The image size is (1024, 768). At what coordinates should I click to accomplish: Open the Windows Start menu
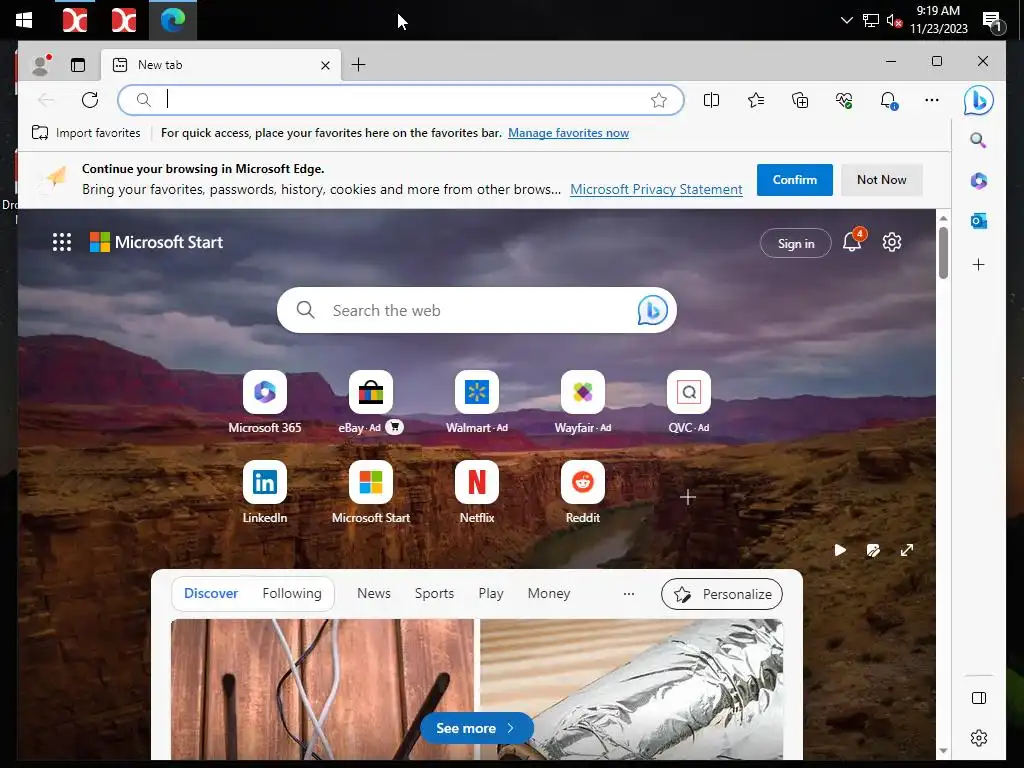(24, 20)
